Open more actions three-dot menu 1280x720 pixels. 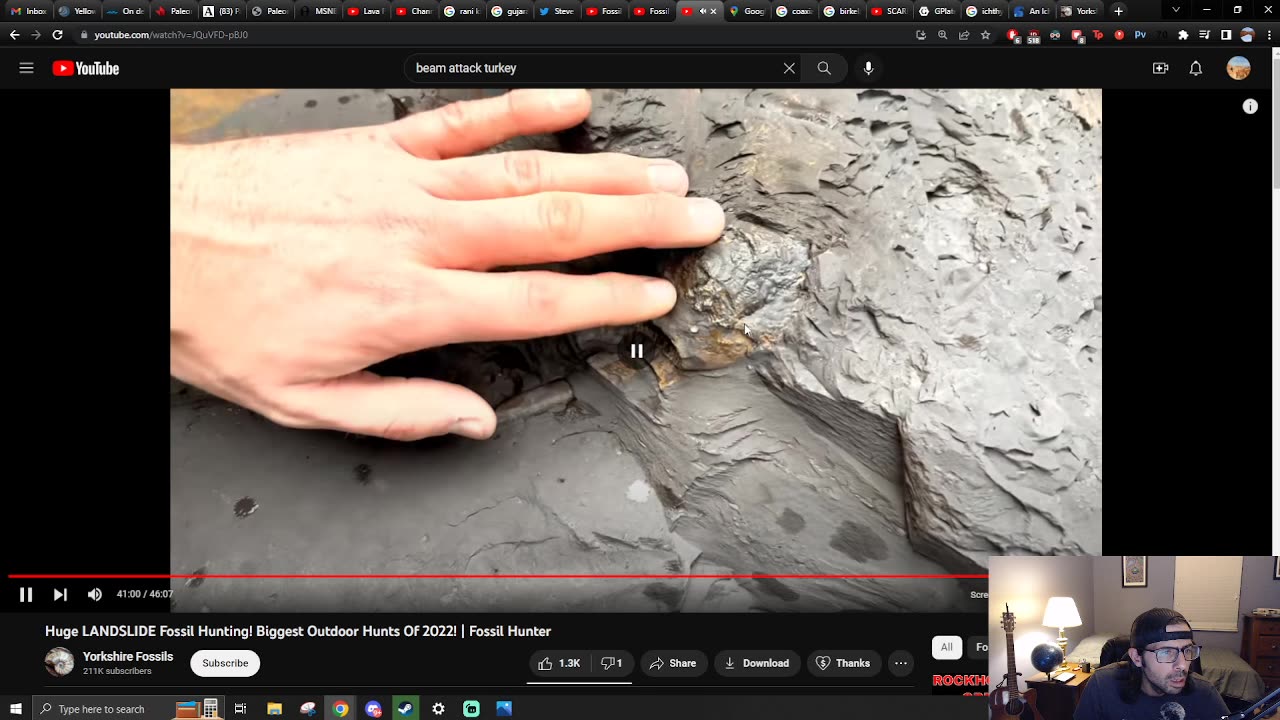[x=900, y=663]
